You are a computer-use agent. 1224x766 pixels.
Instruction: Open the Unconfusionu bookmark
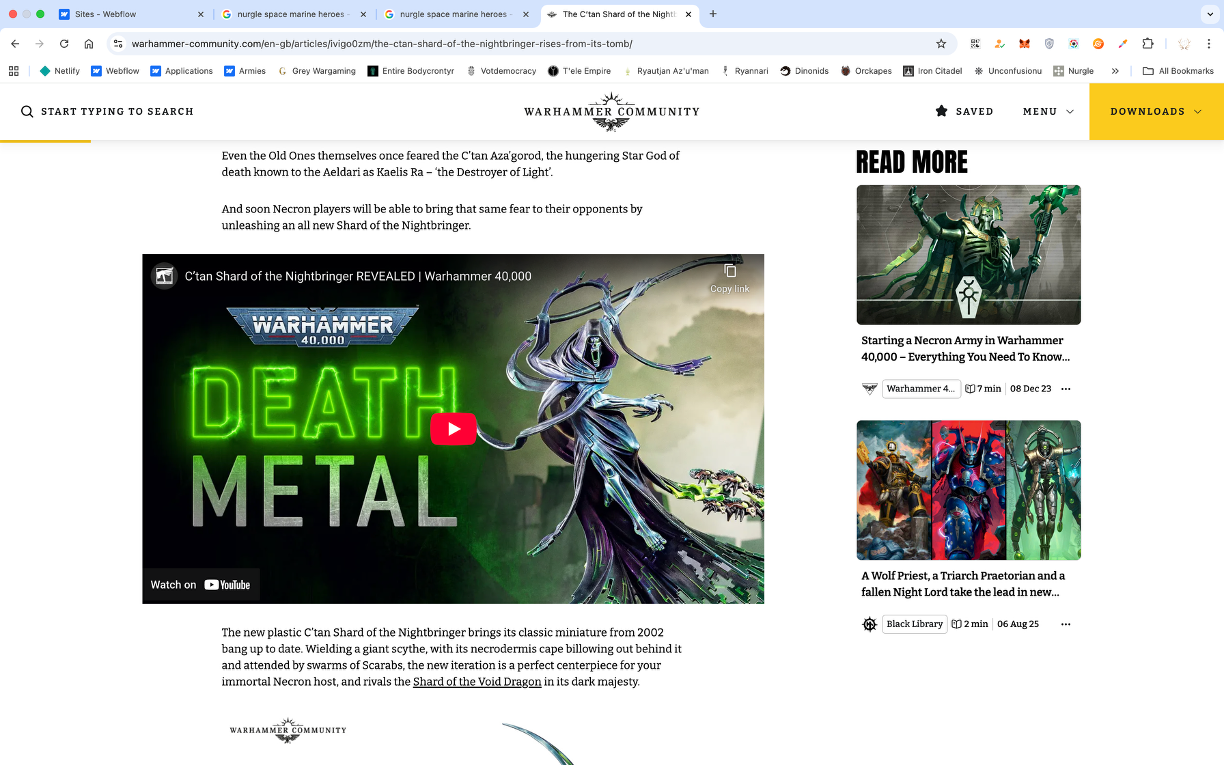[x=1007, y=71]
